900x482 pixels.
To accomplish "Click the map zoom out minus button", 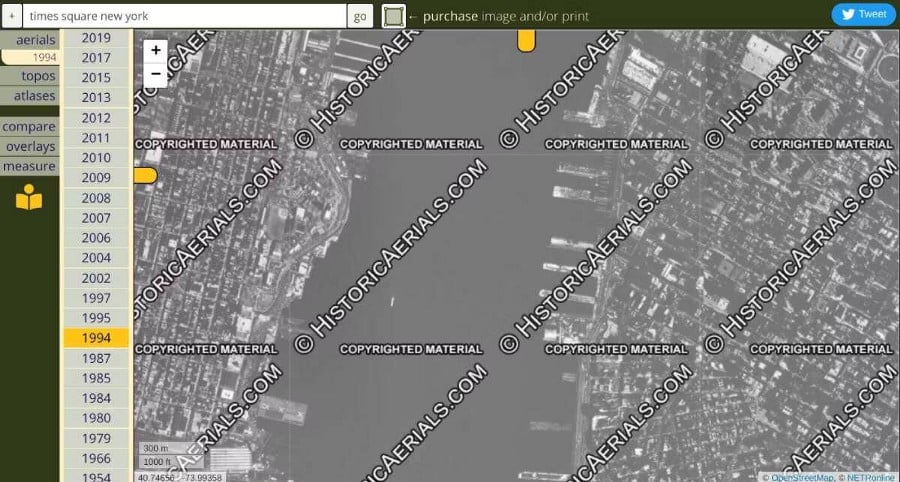I will pyautogui.click(x=156, y=74).
